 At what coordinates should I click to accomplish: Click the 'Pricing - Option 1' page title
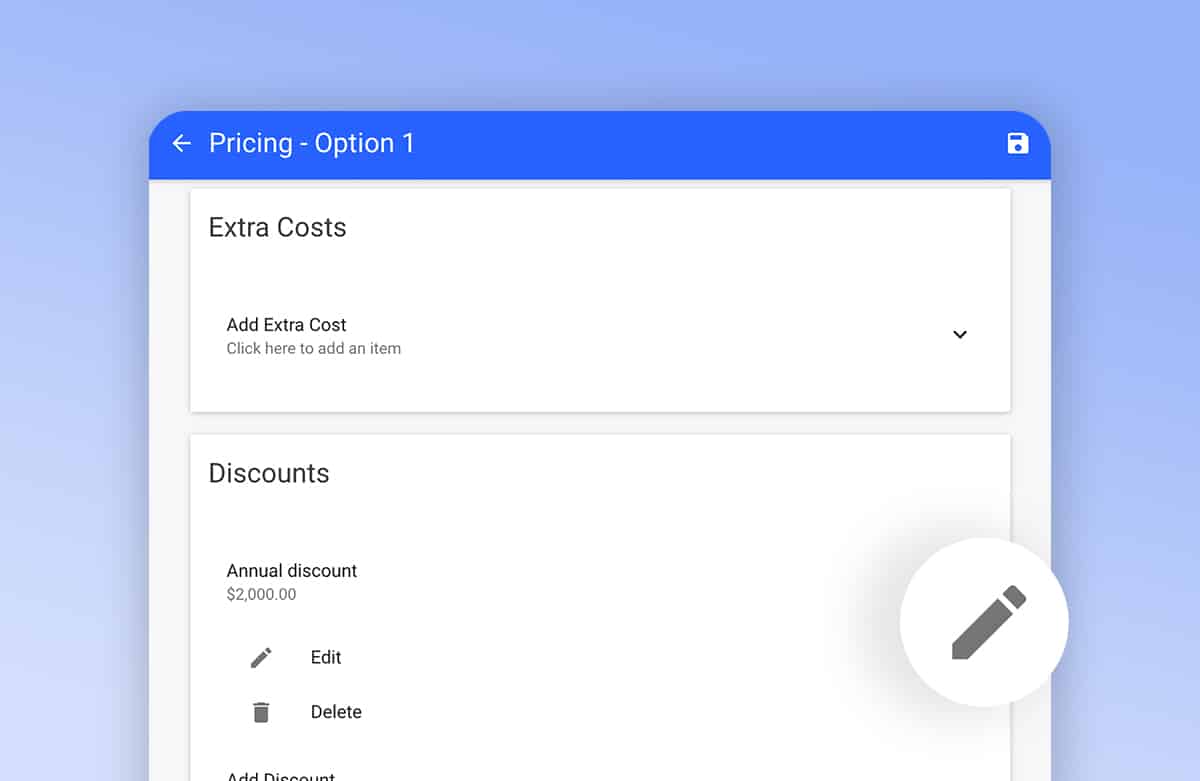click(x=311, y=144)
